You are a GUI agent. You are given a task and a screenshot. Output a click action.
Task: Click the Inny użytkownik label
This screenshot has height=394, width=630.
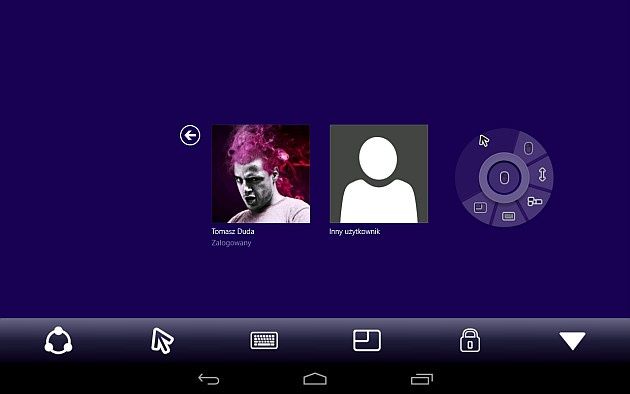(354, 231)
